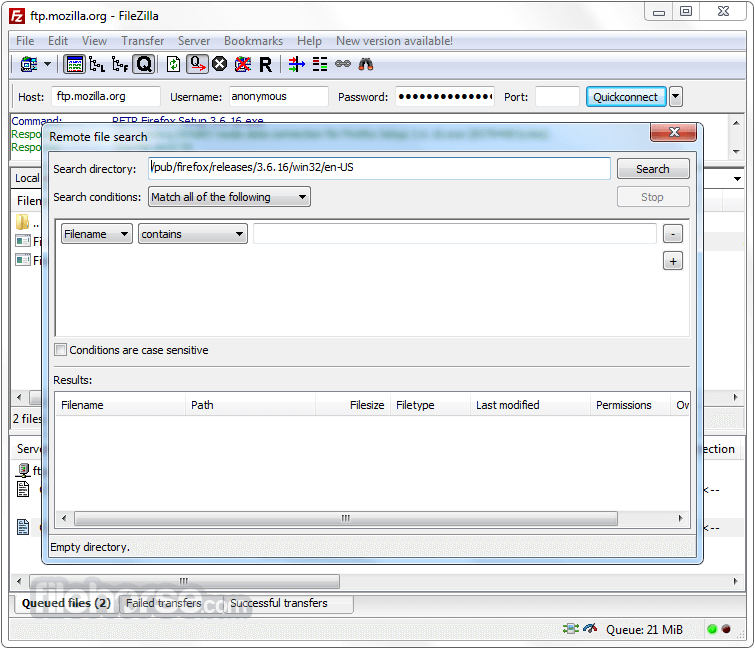Viewport: 755px width, 649px height.
Task: Click the results scrollbar right arrow
Action: click(x=680, y=518)
